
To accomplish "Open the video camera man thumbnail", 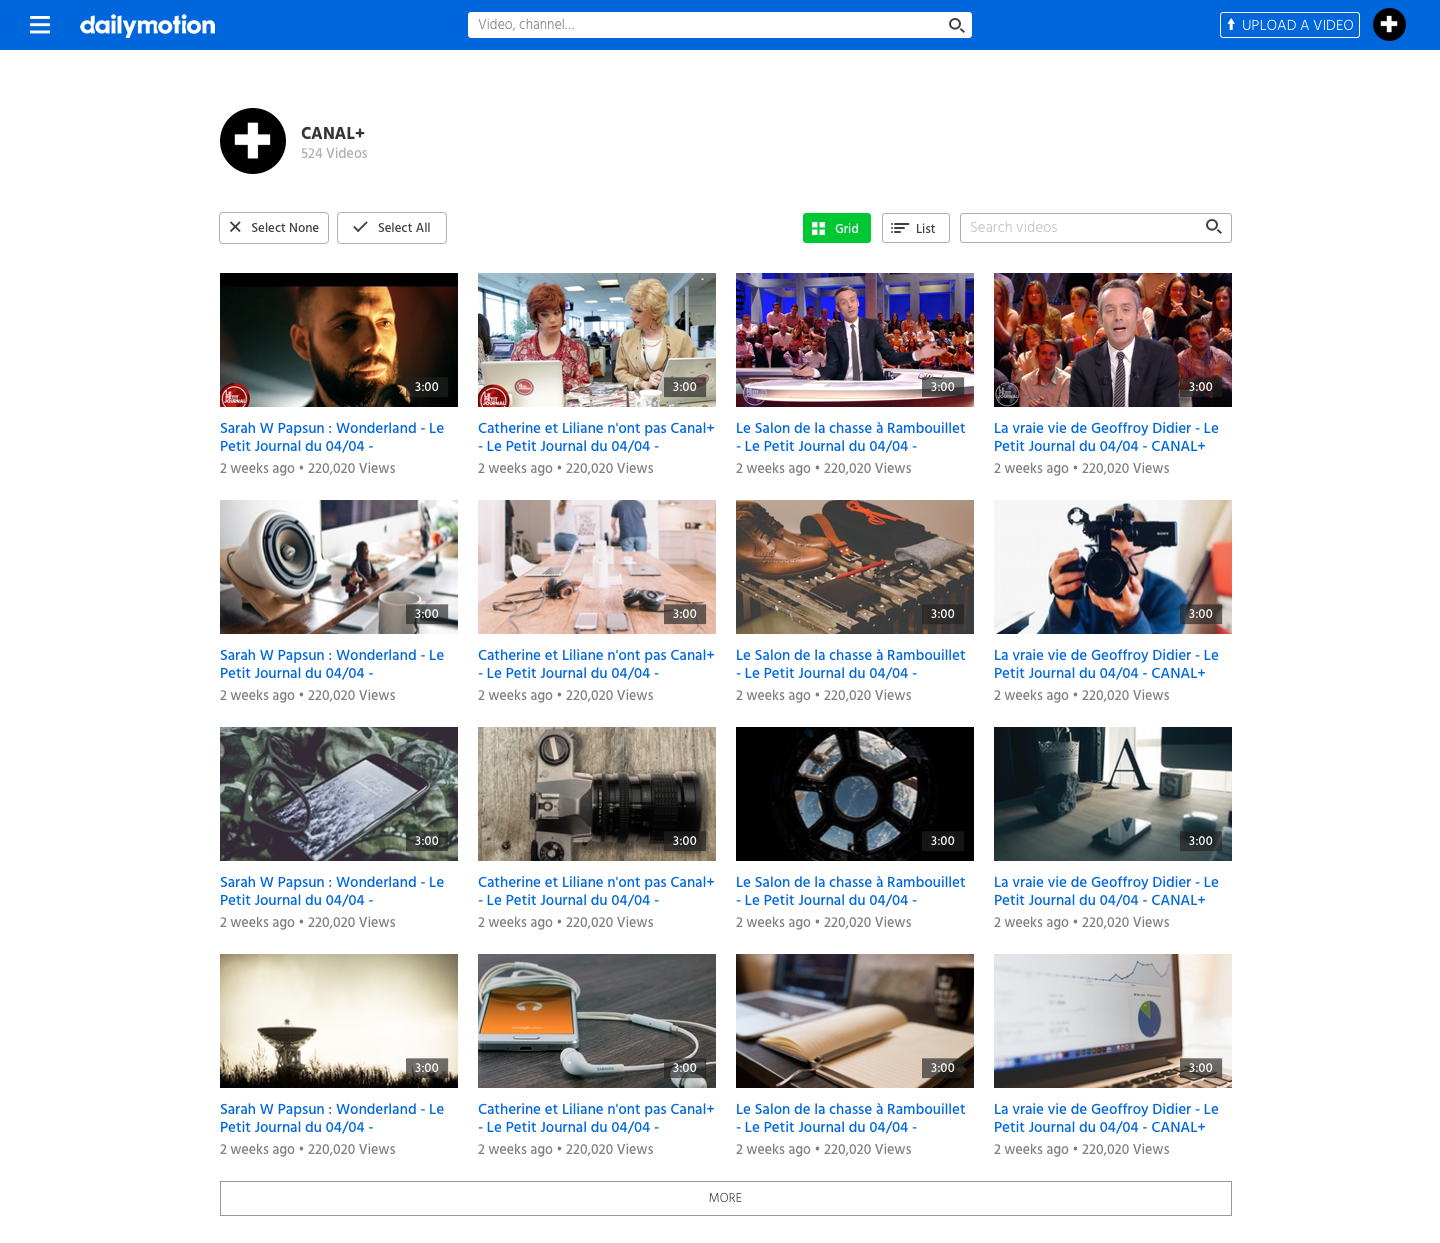I will [1112, 566].
